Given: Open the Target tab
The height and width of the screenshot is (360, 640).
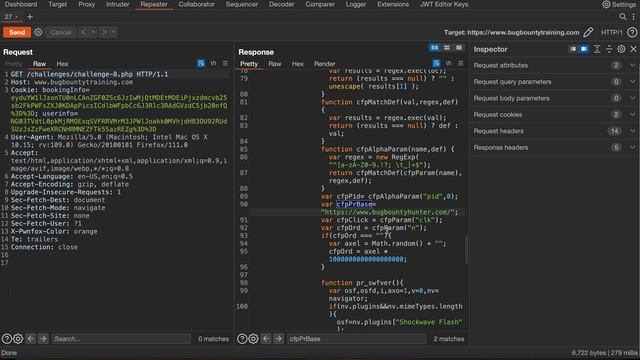Looking at the screenshot, I should pyautogui.click(x=58, y=4).
